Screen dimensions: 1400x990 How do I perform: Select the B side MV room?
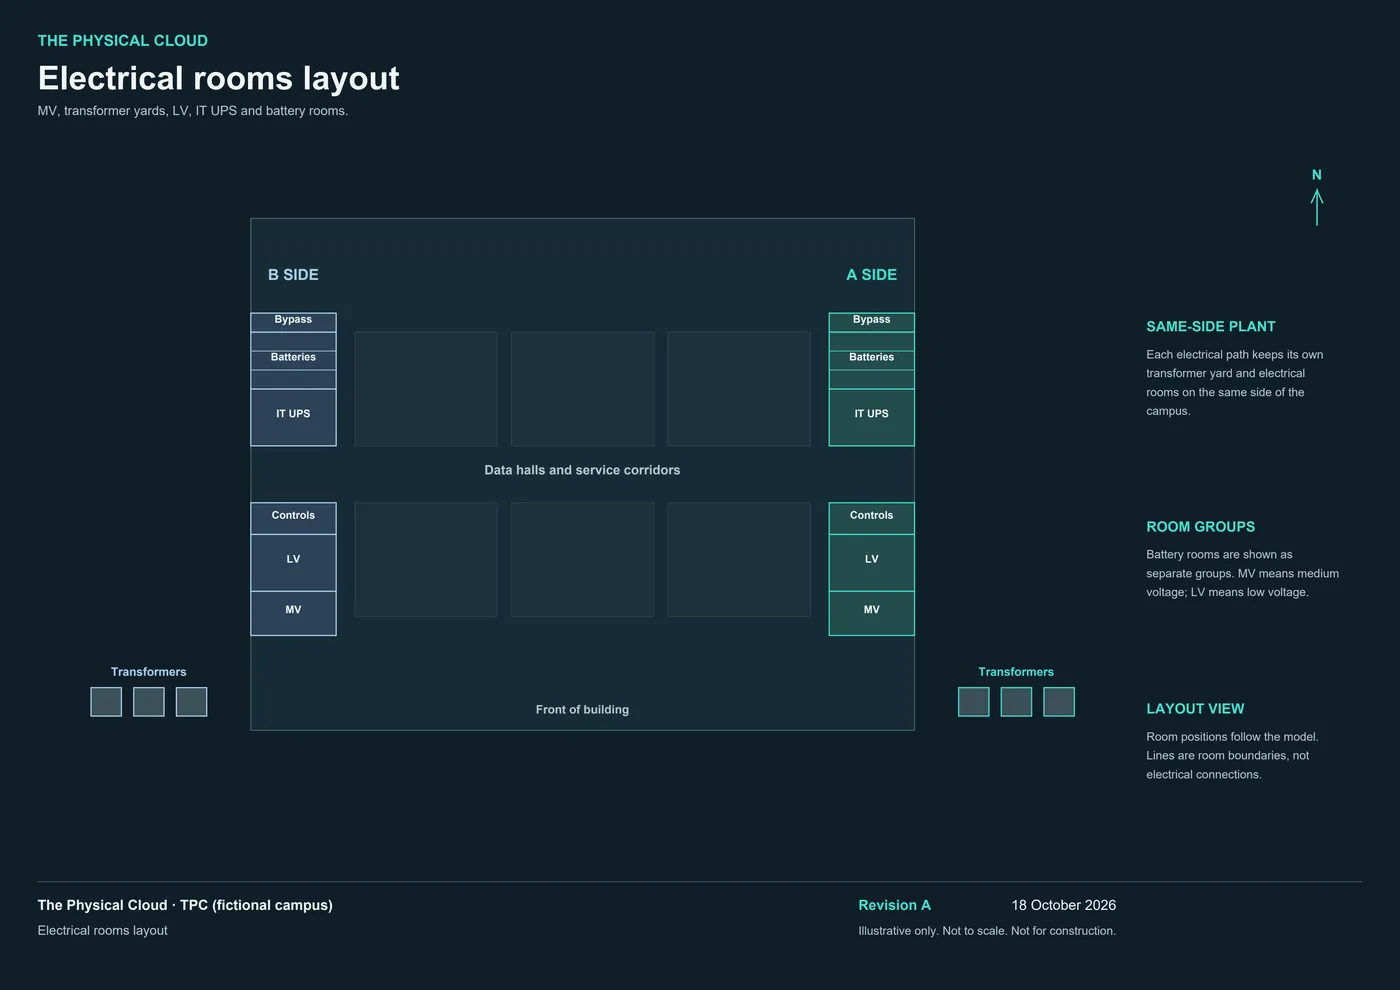click(x=293, y=613)
